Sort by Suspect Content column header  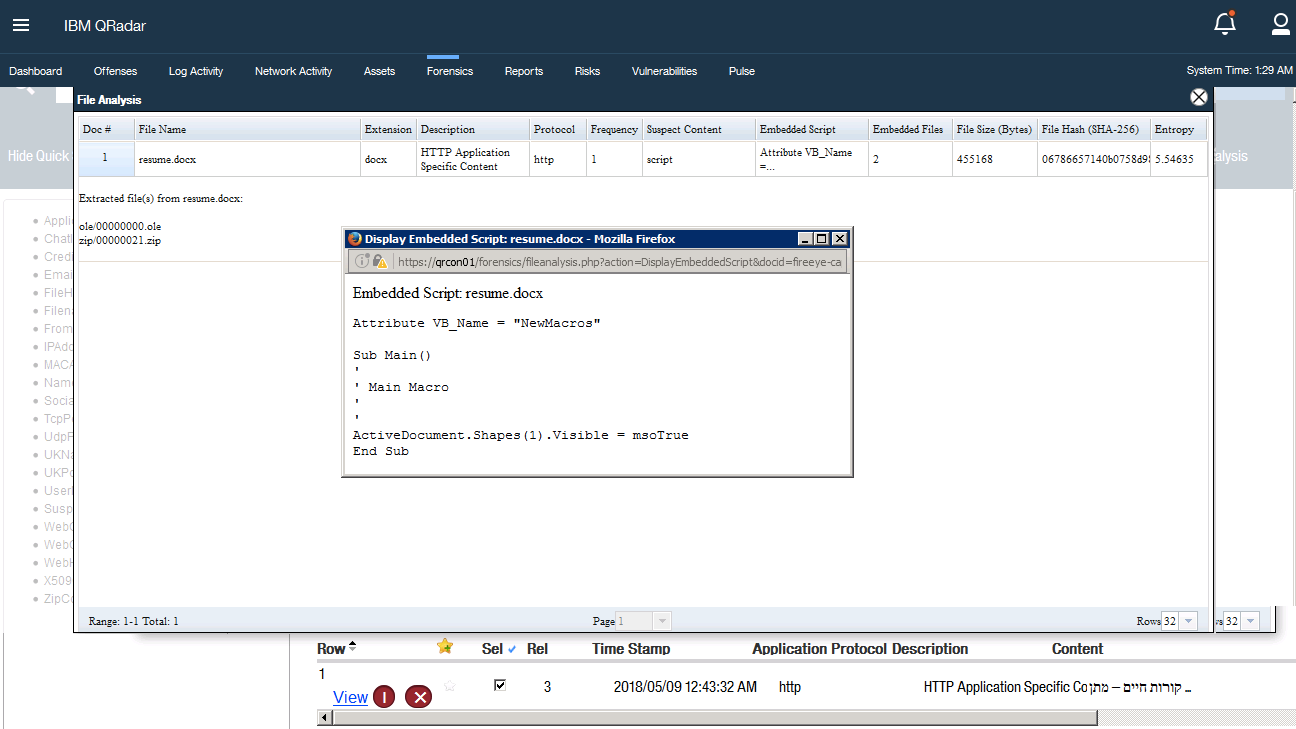699,129
